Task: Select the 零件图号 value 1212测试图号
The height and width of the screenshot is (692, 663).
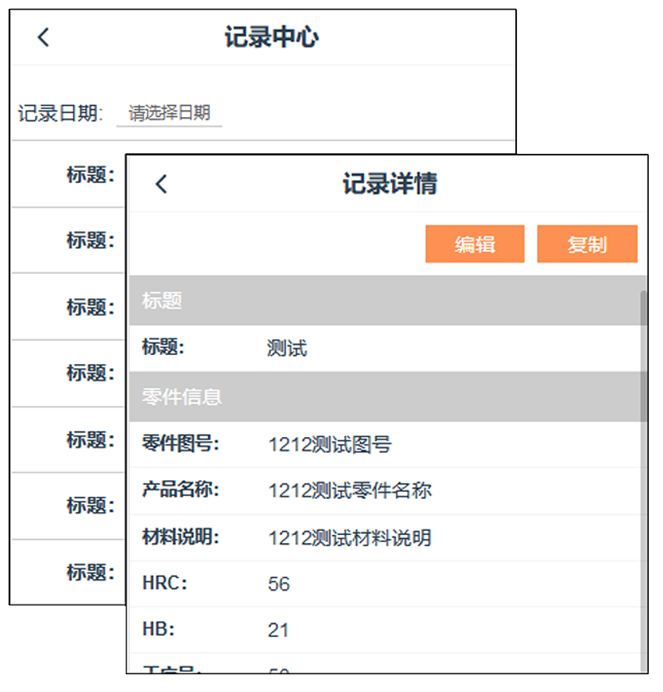Action: click(329, 445)
